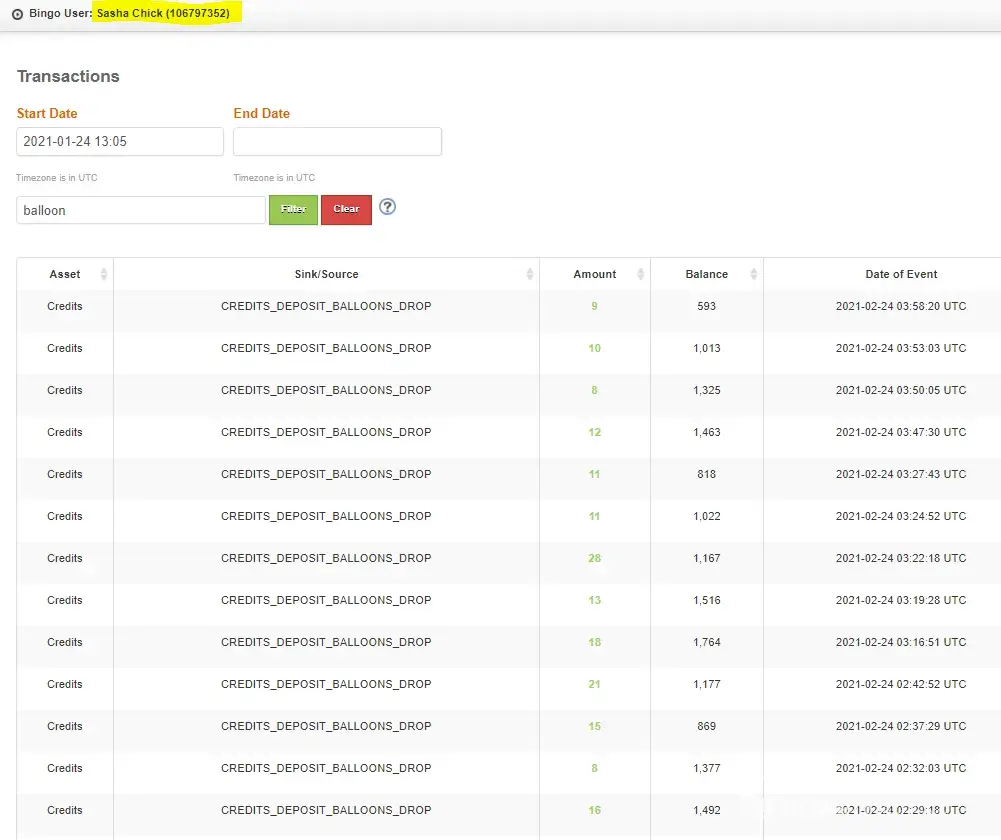Sort table by Asset column arrows

(104, 274)
